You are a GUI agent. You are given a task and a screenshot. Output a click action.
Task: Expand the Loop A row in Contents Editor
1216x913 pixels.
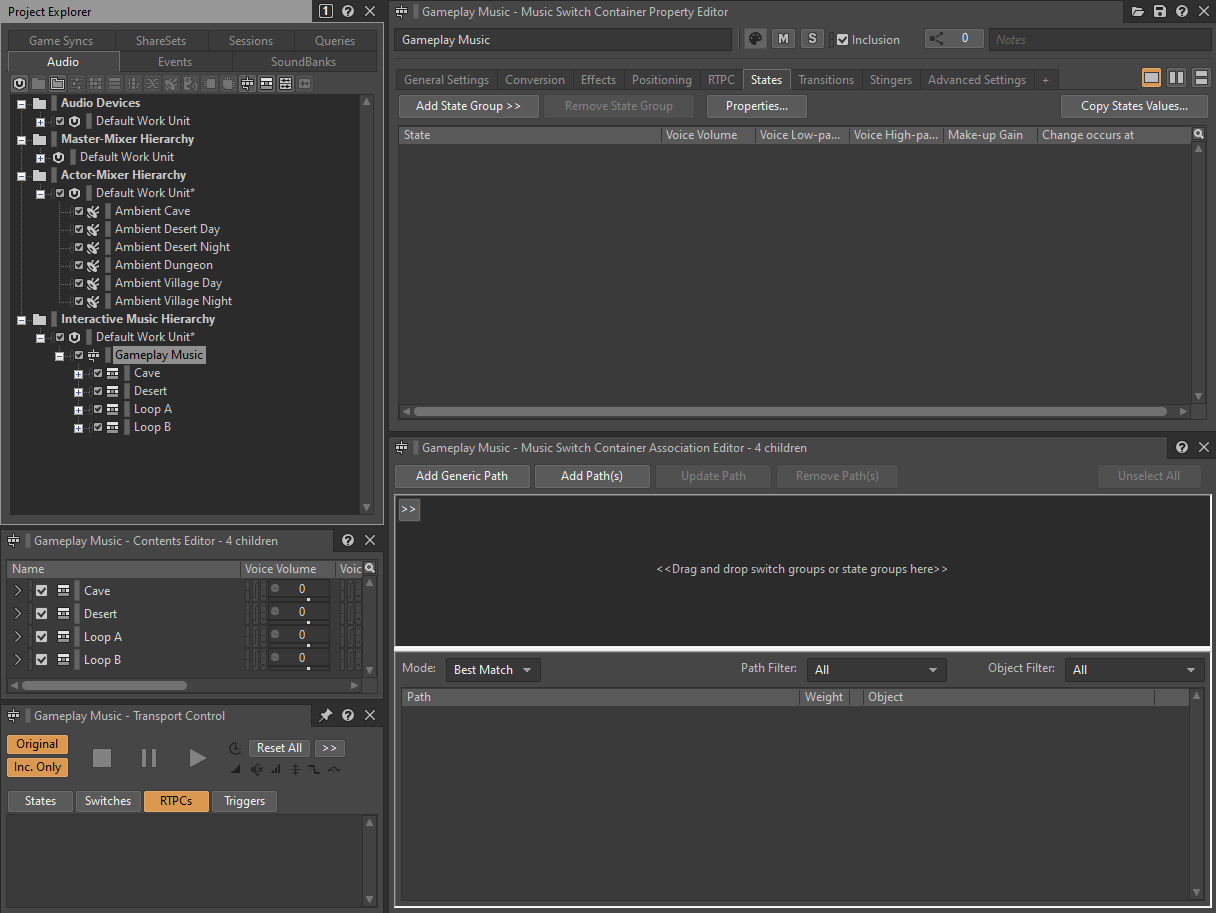tap(18, 637)
